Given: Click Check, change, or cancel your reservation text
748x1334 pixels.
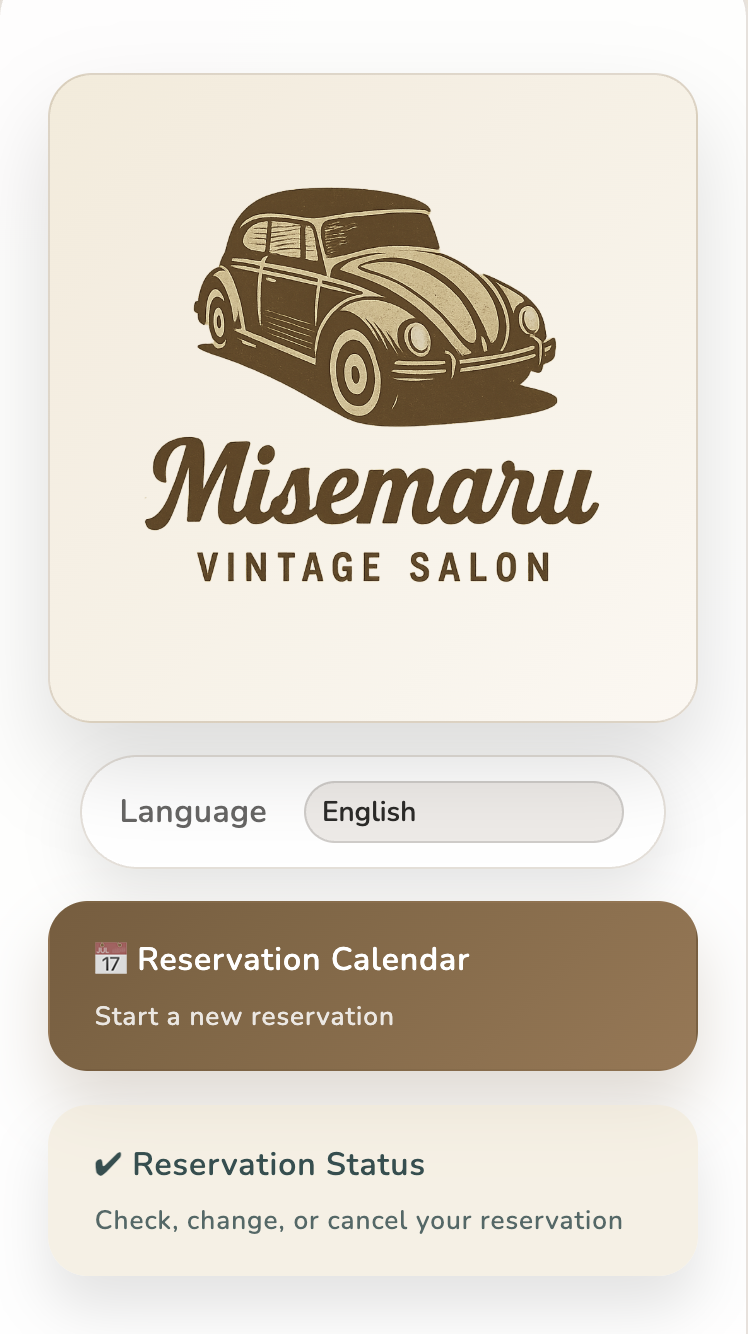Looking at the screenshot, I should click(x=358, y=1221).
